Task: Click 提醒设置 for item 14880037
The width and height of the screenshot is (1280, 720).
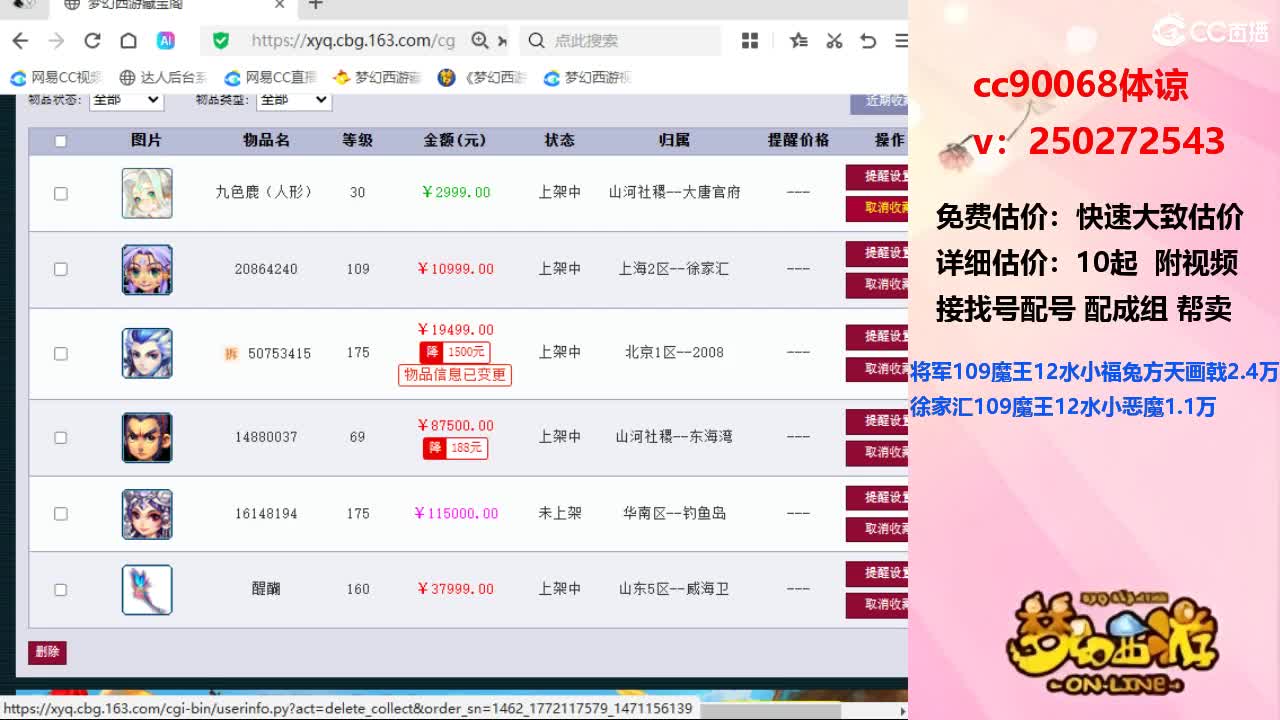Action: (x=877, y=421)
